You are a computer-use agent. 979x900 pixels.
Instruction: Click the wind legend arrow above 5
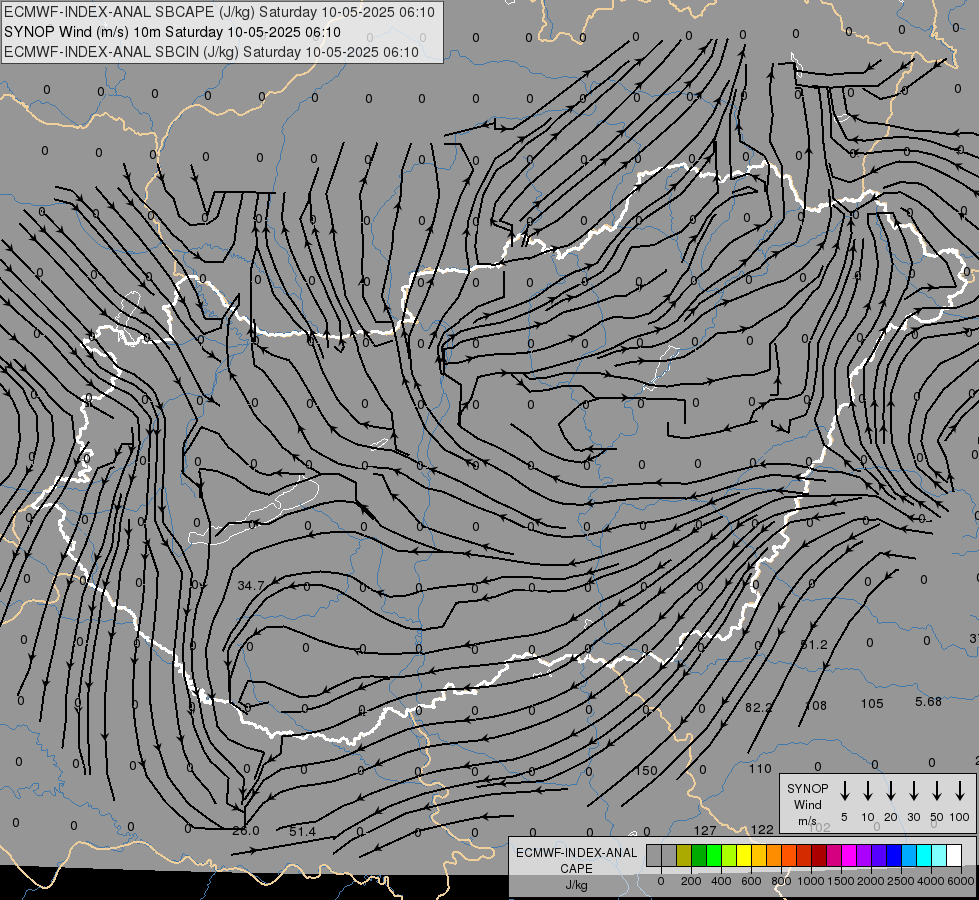click(844, 791)
